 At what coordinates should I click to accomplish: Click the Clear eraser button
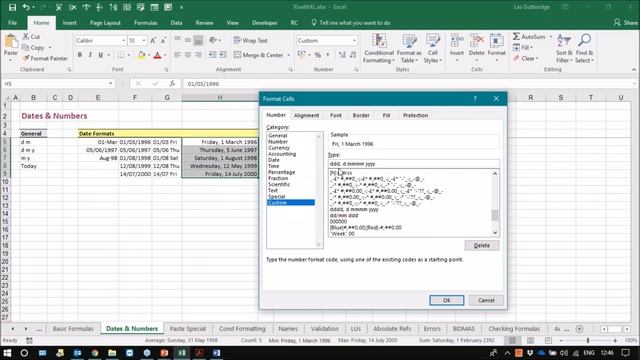(x=526, y=58)
